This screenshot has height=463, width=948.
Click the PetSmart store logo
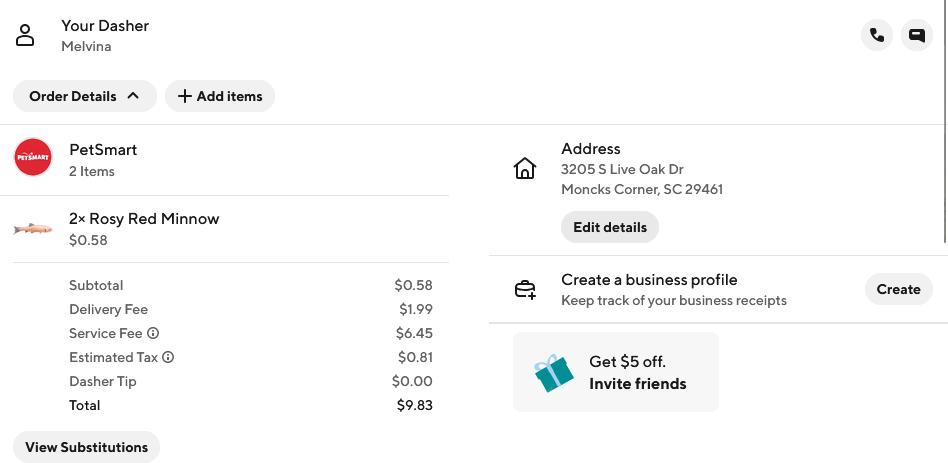(x=33, y=157)
